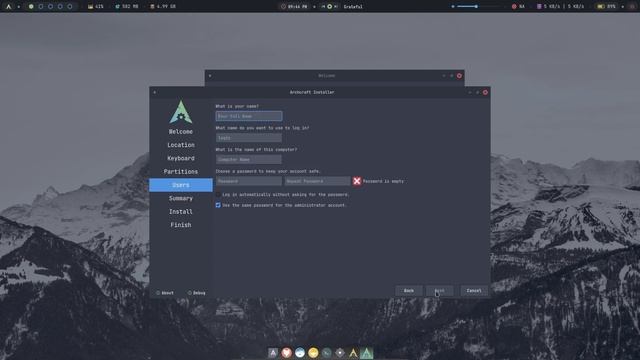Click the disk usage indicator showing GB
This screenshot has width=640, height=360.
pos(163,7)
